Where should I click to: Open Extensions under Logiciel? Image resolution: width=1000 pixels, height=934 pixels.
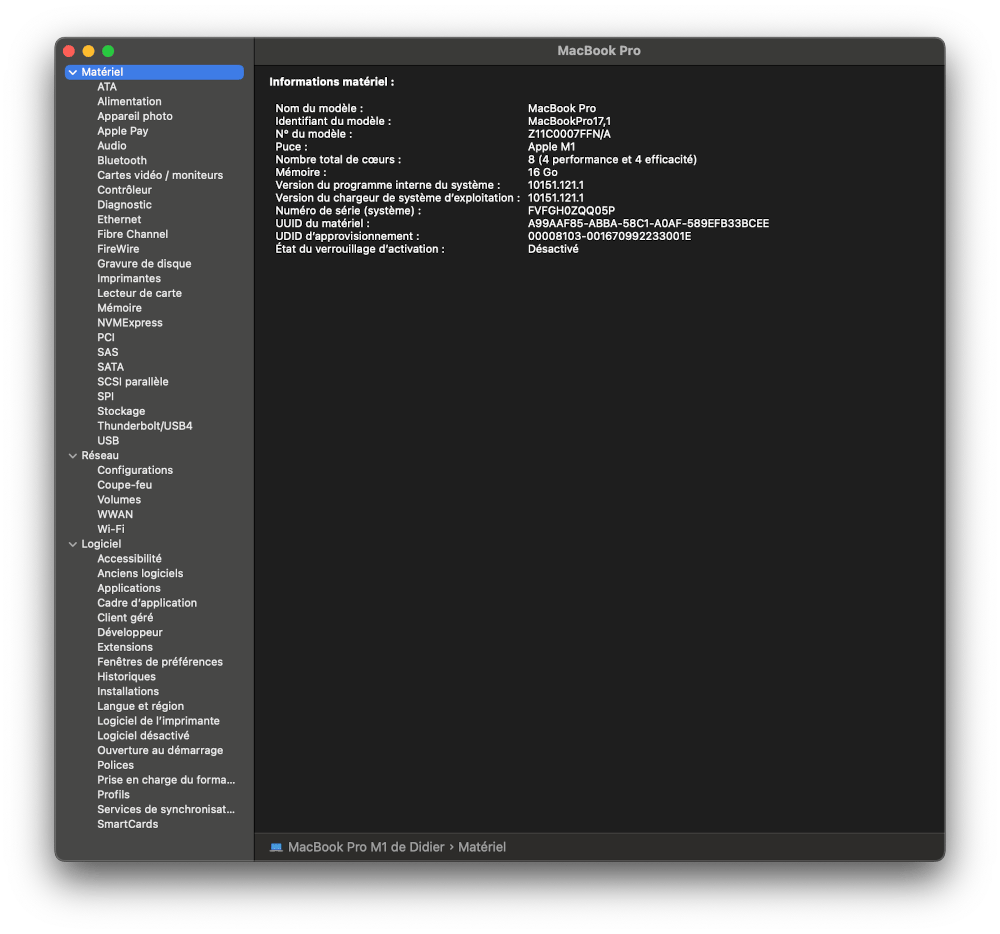click(125, 647)
